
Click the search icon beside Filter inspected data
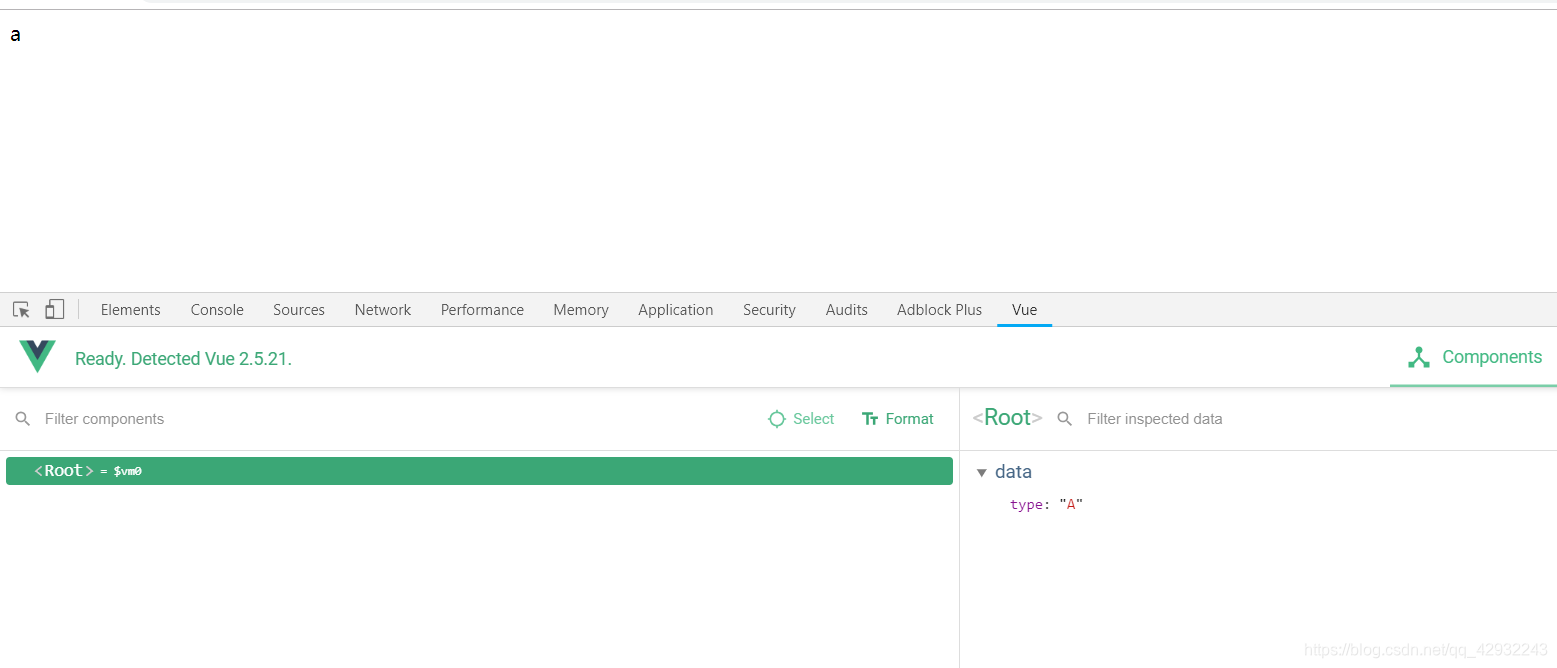pyautogui.click(x=1065, y=419)
